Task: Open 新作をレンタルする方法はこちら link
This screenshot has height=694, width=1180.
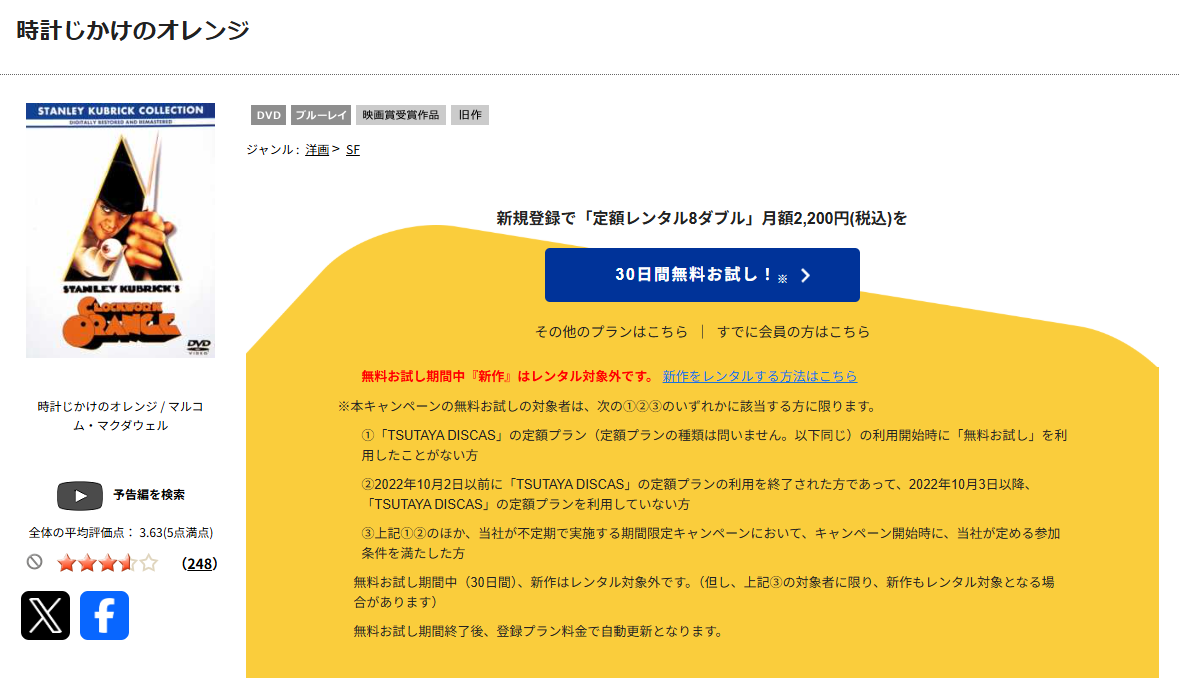Action: 759,376
